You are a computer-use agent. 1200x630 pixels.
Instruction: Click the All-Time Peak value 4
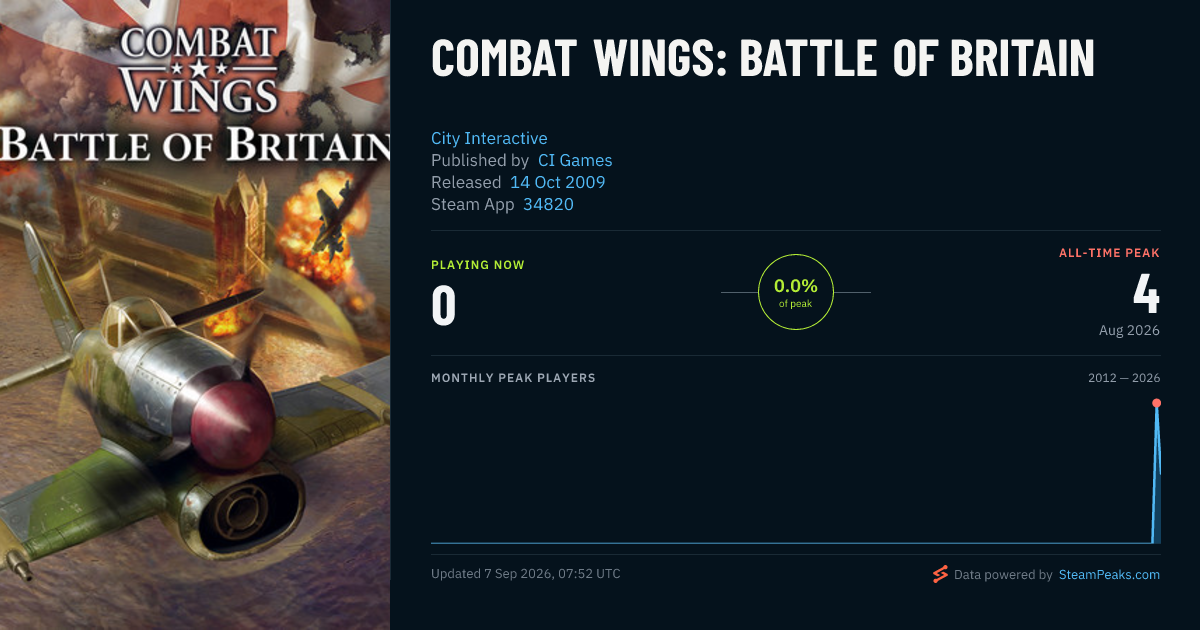(1146, 293)
